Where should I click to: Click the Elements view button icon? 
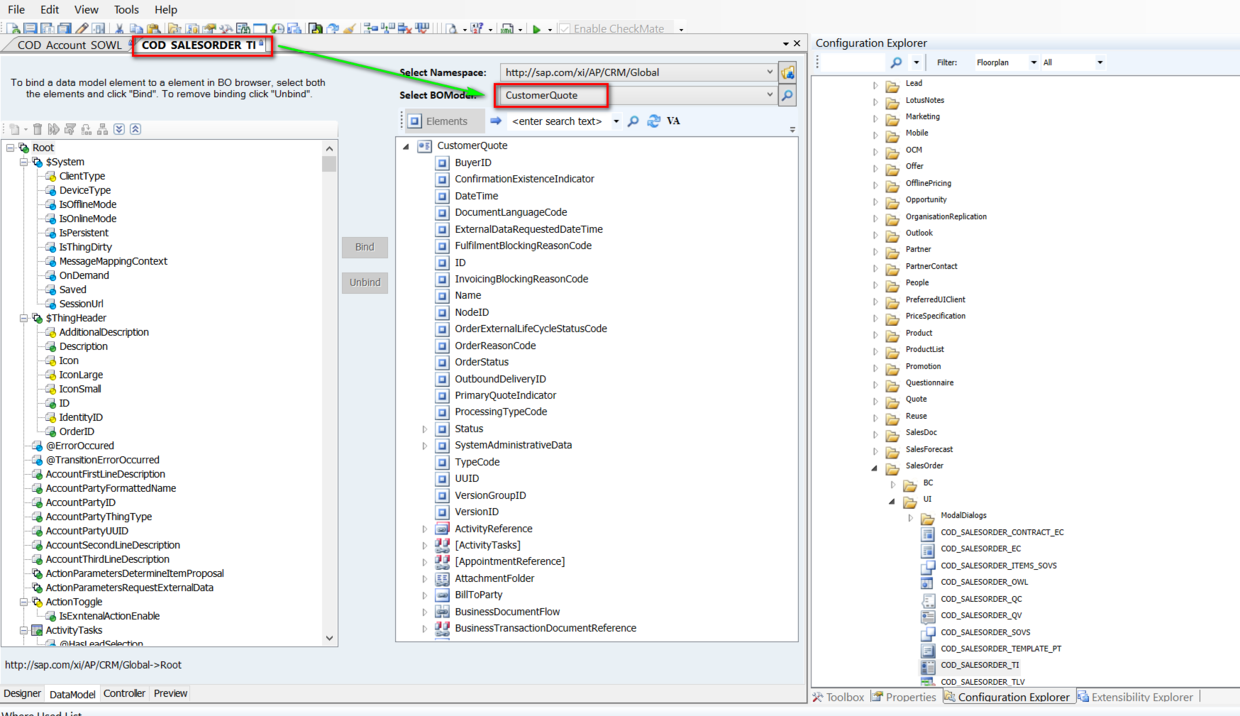pyautogui.click(x=415, y=121)
